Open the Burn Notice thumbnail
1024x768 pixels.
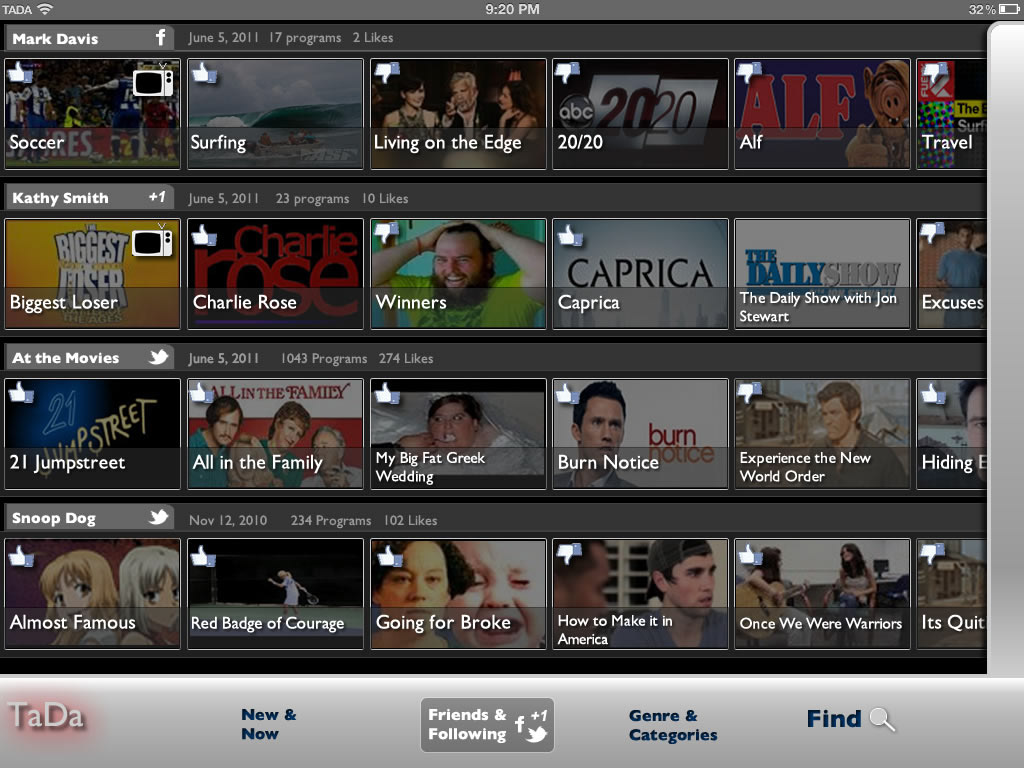click(x=640, y=434)
